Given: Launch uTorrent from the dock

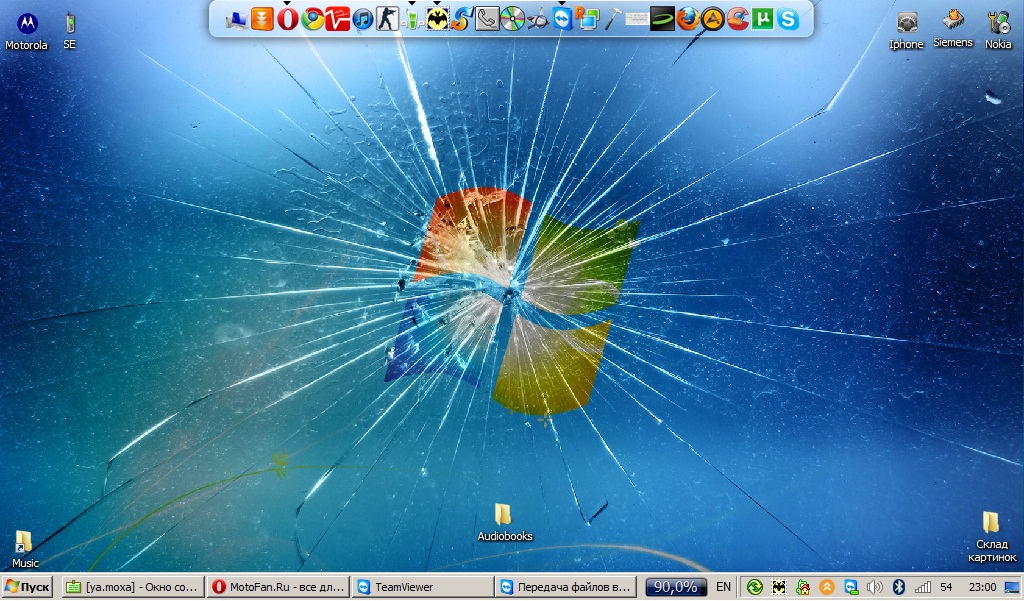Looking at the screenshot, I should point(762,19).
